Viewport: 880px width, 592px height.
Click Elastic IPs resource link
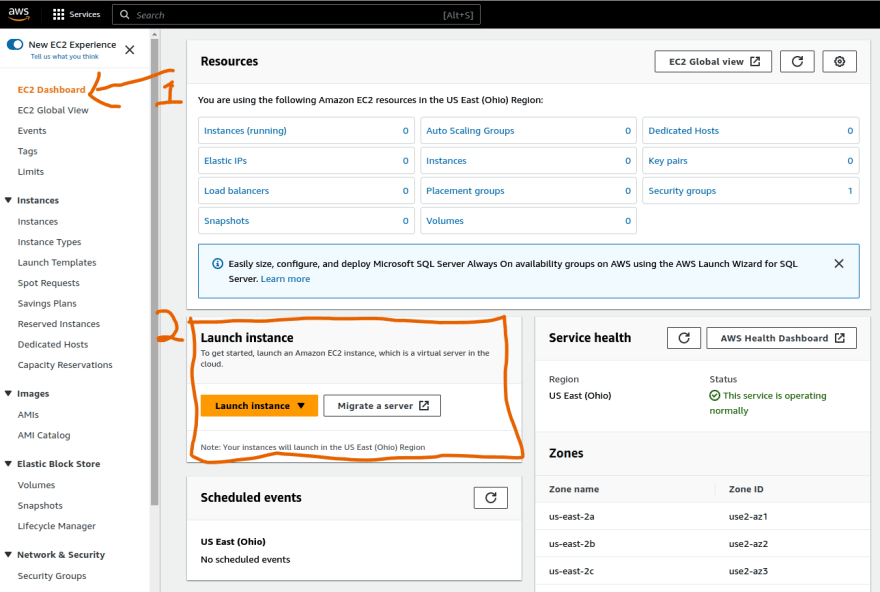[226, 161]
